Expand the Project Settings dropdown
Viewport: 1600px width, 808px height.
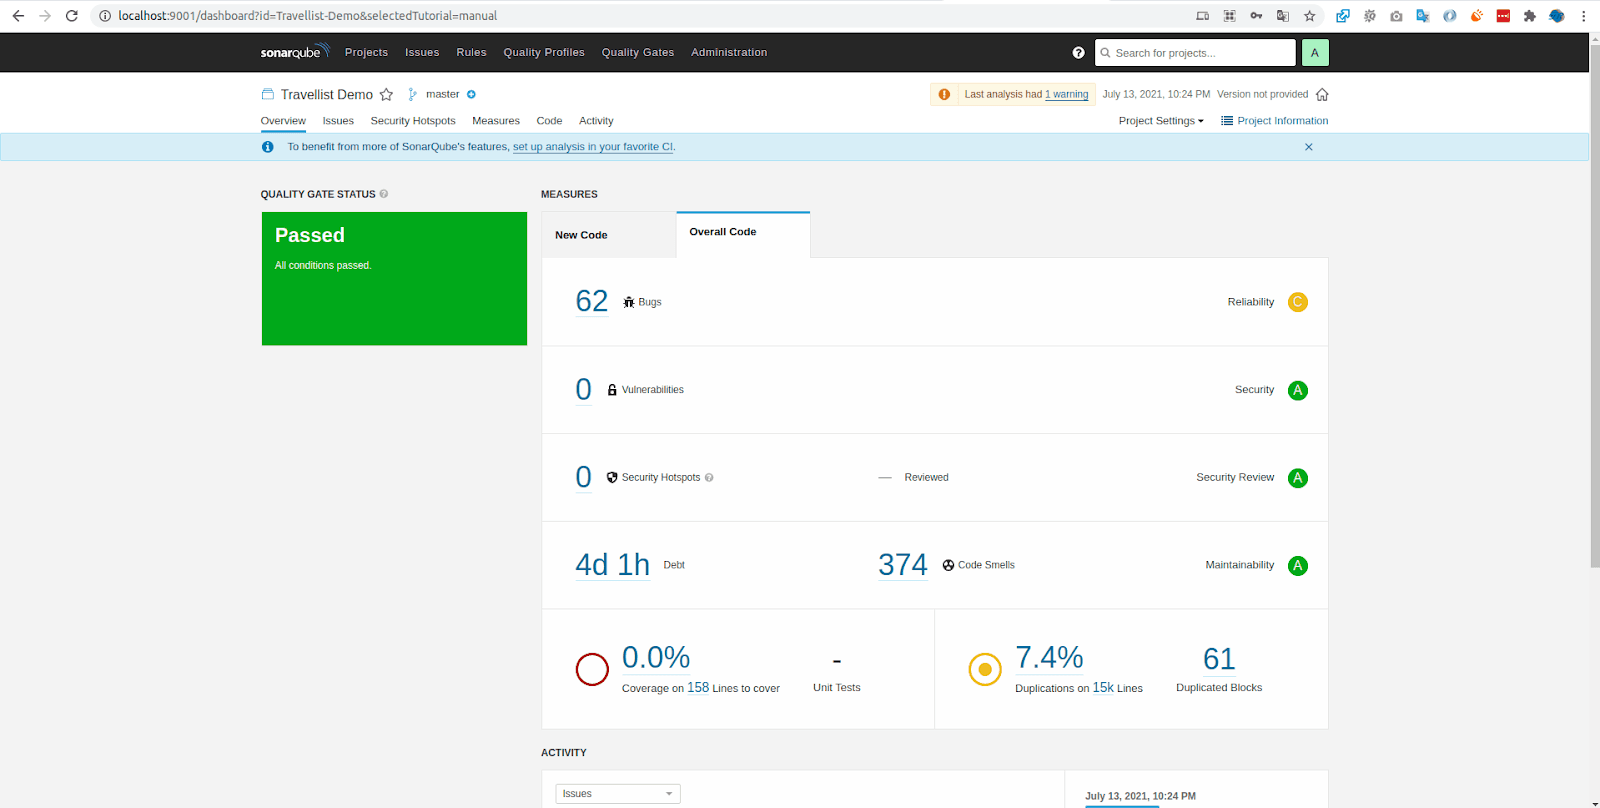pyautogui.click(x=1160, y=121)
